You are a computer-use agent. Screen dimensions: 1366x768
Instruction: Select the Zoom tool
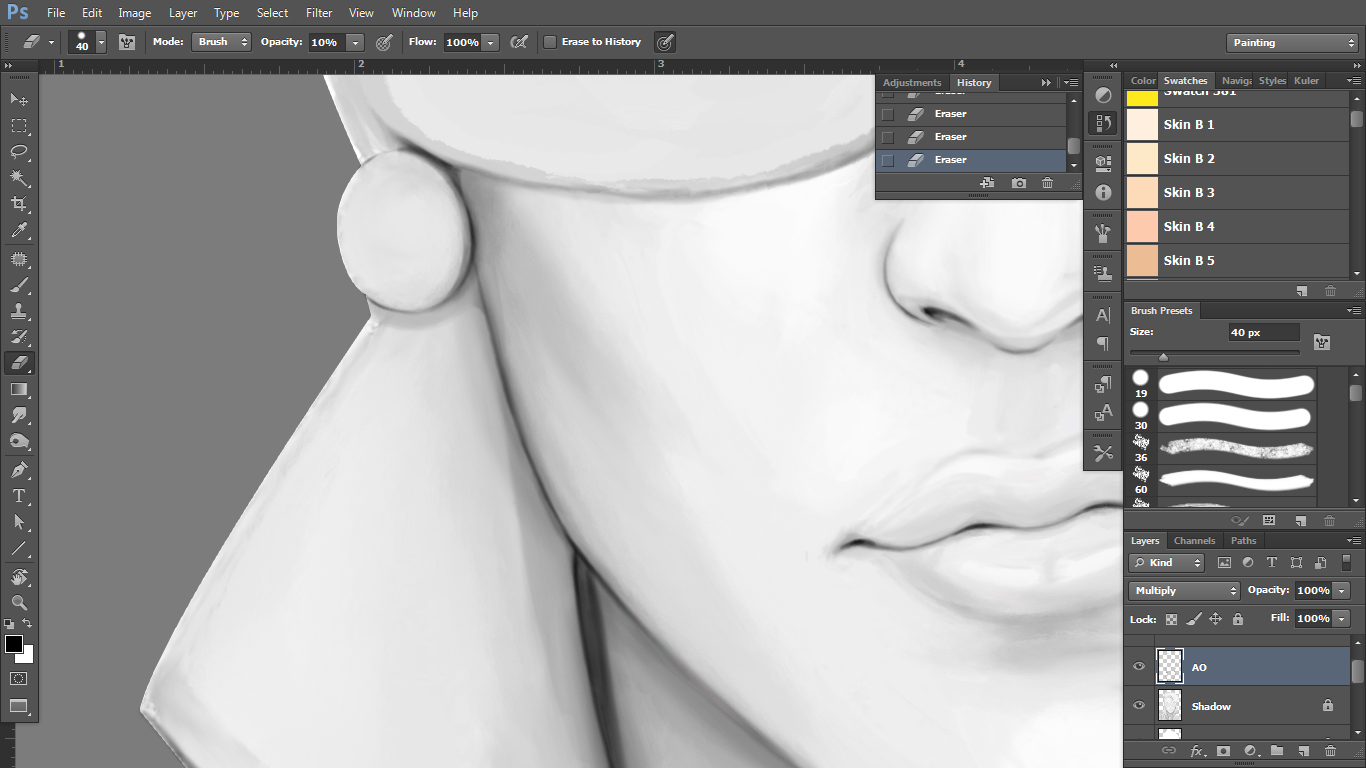pyautogui.click(x=19, y=602)
